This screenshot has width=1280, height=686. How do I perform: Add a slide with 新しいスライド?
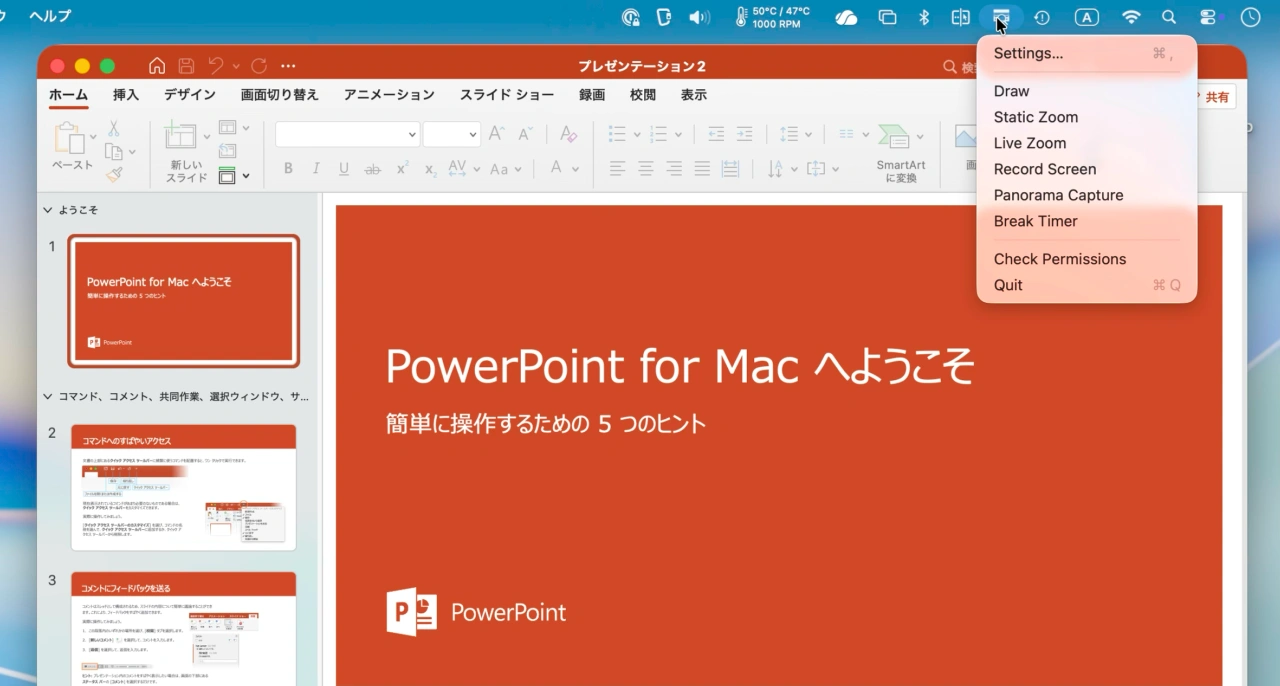click(x=181, y=136)
